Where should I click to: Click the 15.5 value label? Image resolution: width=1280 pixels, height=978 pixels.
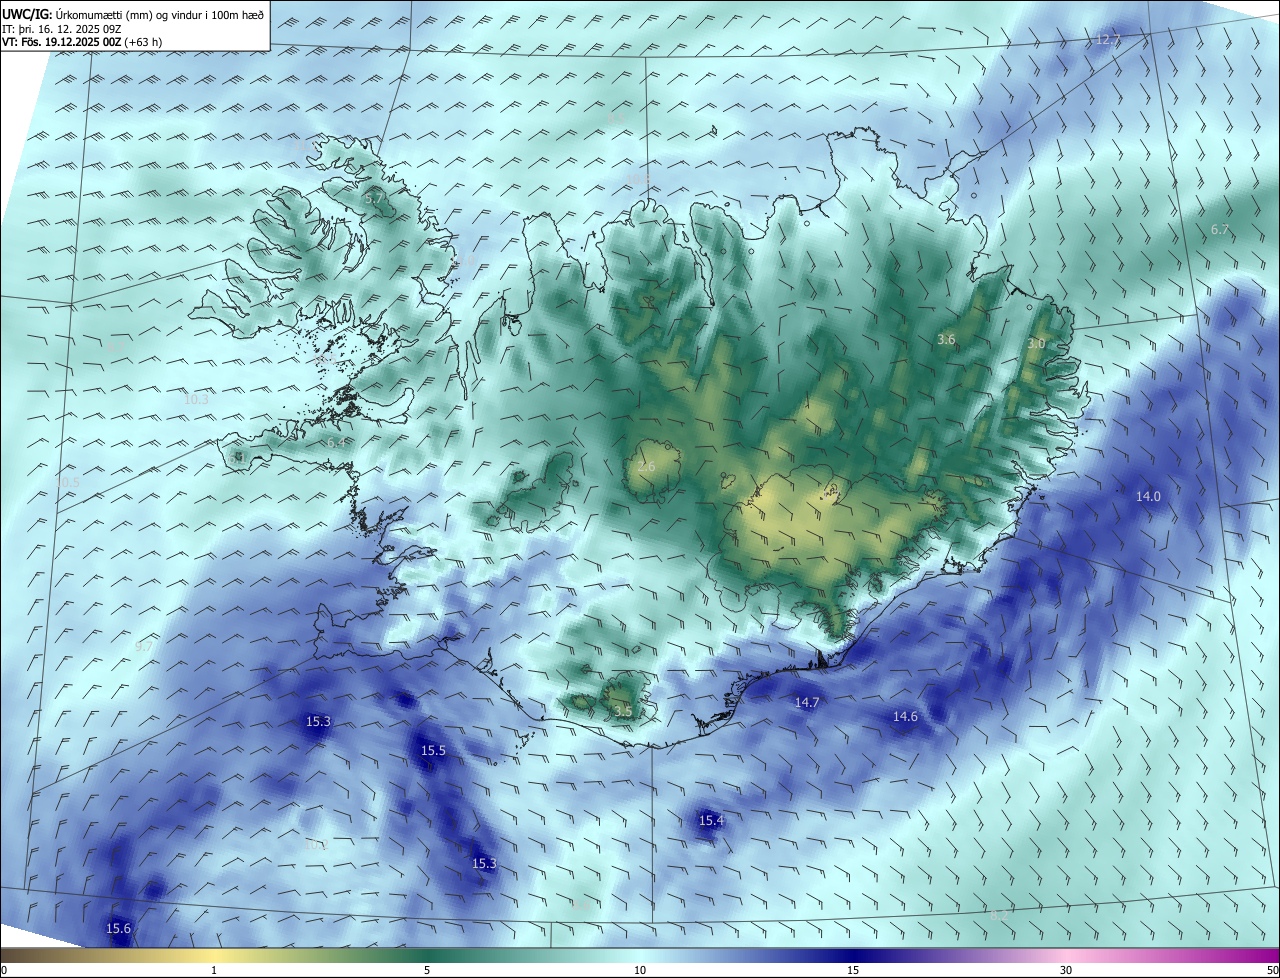[433, 751]
